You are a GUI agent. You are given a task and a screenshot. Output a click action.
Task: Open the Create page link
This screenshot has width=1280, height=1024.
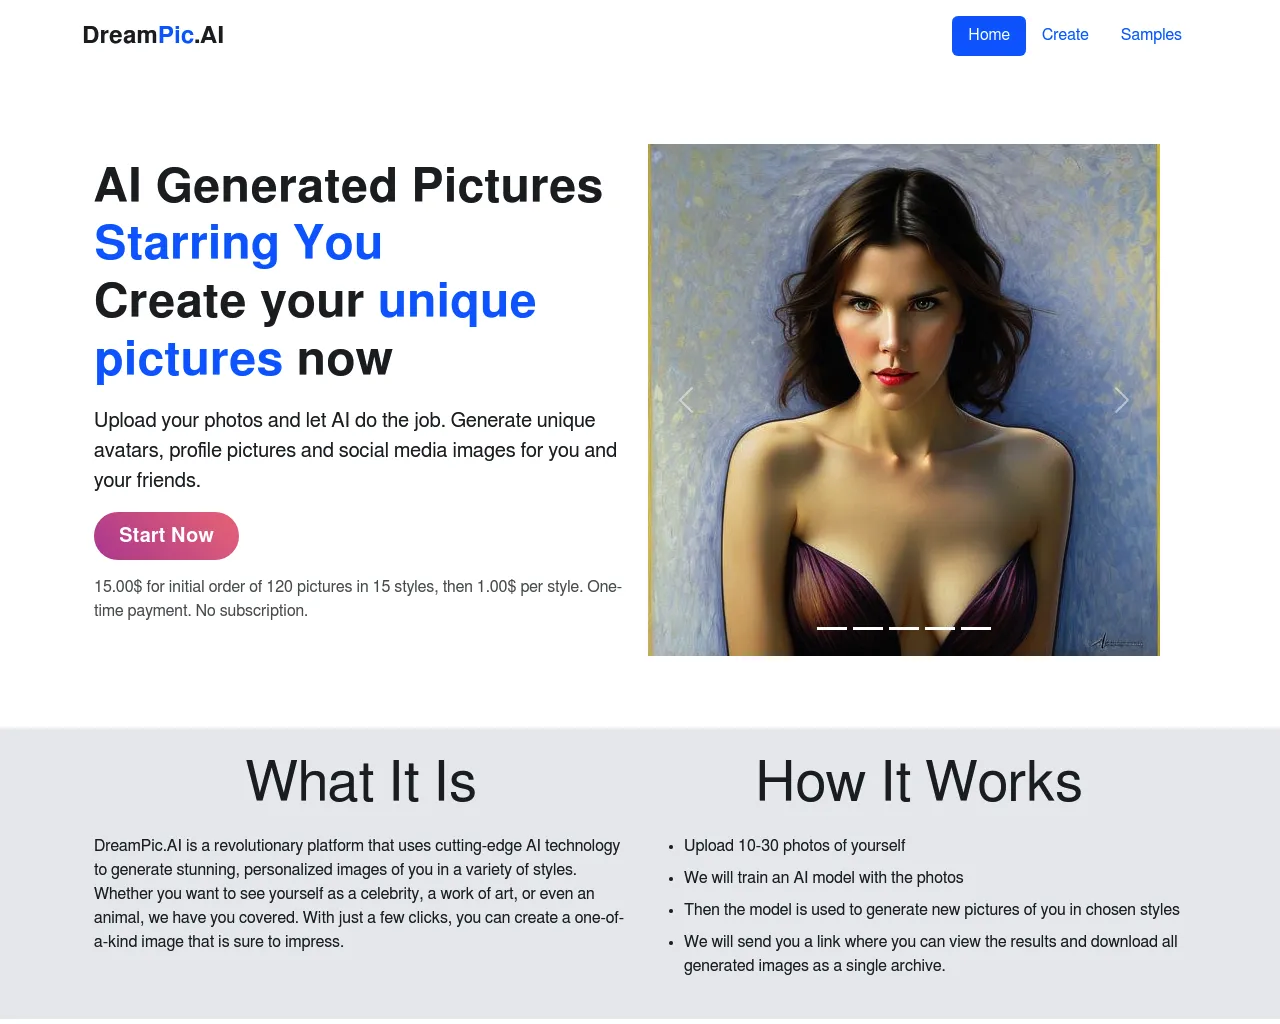[x=1065, y=35]
